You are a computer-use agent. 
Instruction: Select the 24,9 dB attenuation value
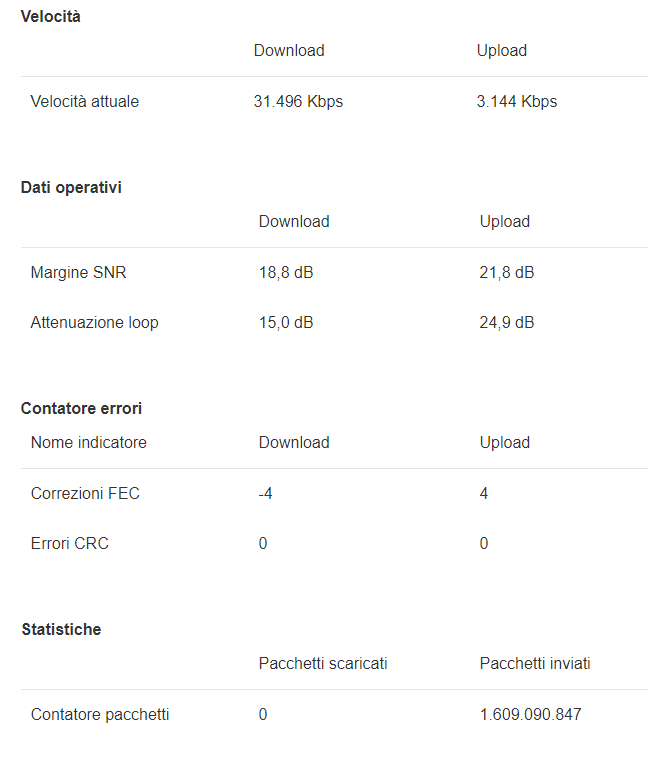click(x=507, y=323)
